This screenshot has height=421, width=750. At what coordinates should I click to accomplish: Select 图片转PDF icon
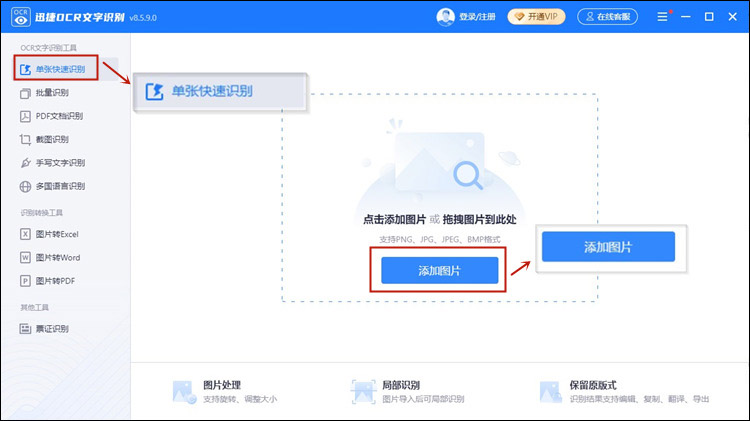tap(25, 281)
